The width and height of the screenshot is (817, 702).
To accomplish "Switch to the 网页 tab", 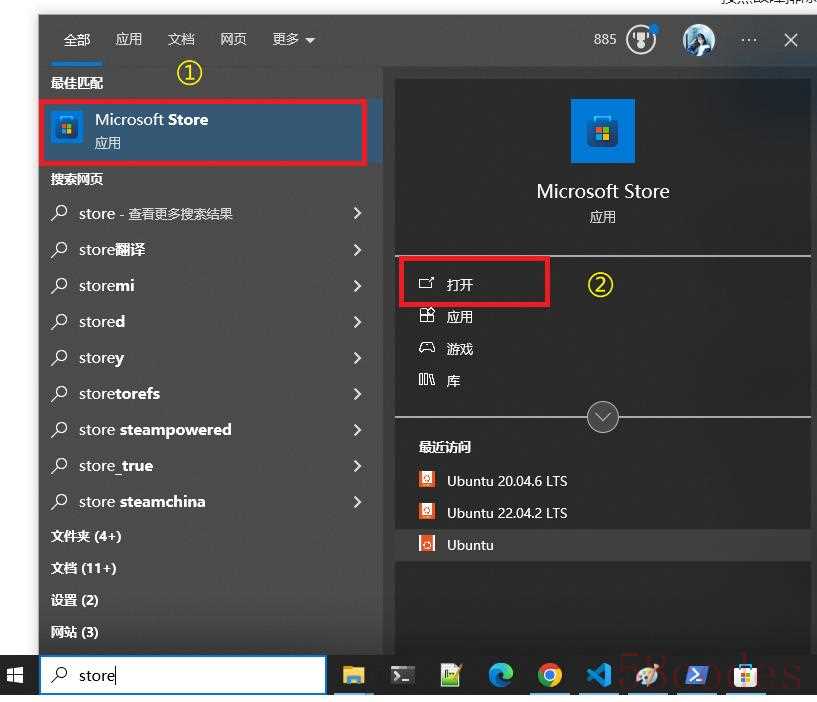I will click(233, 39).
